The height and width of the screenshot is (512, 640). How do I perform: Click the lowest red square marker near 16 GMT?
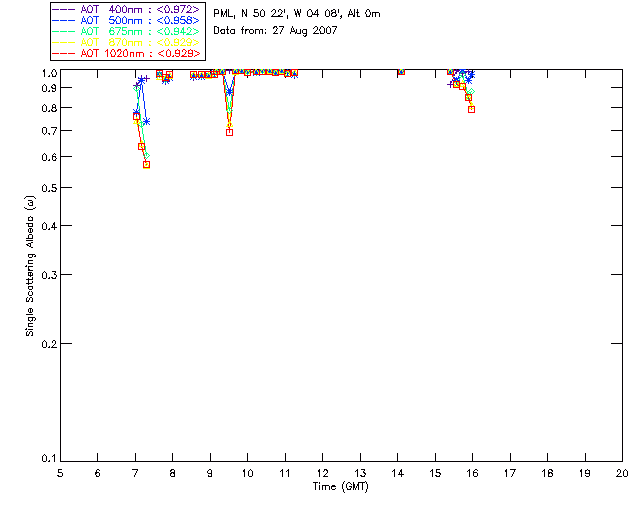tap(471, 109)
